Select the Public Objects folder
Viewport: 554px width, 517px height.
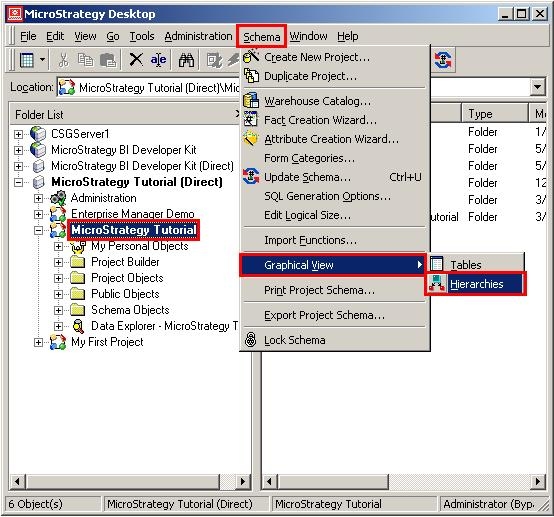(125, 294)
